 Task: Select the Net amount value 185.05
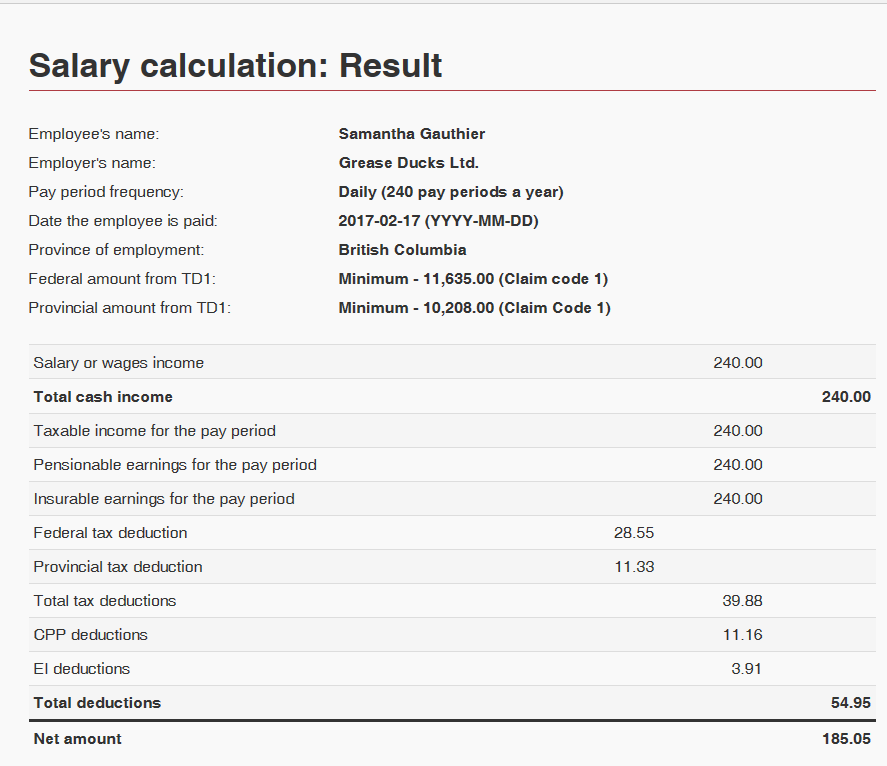coord(846,739)
